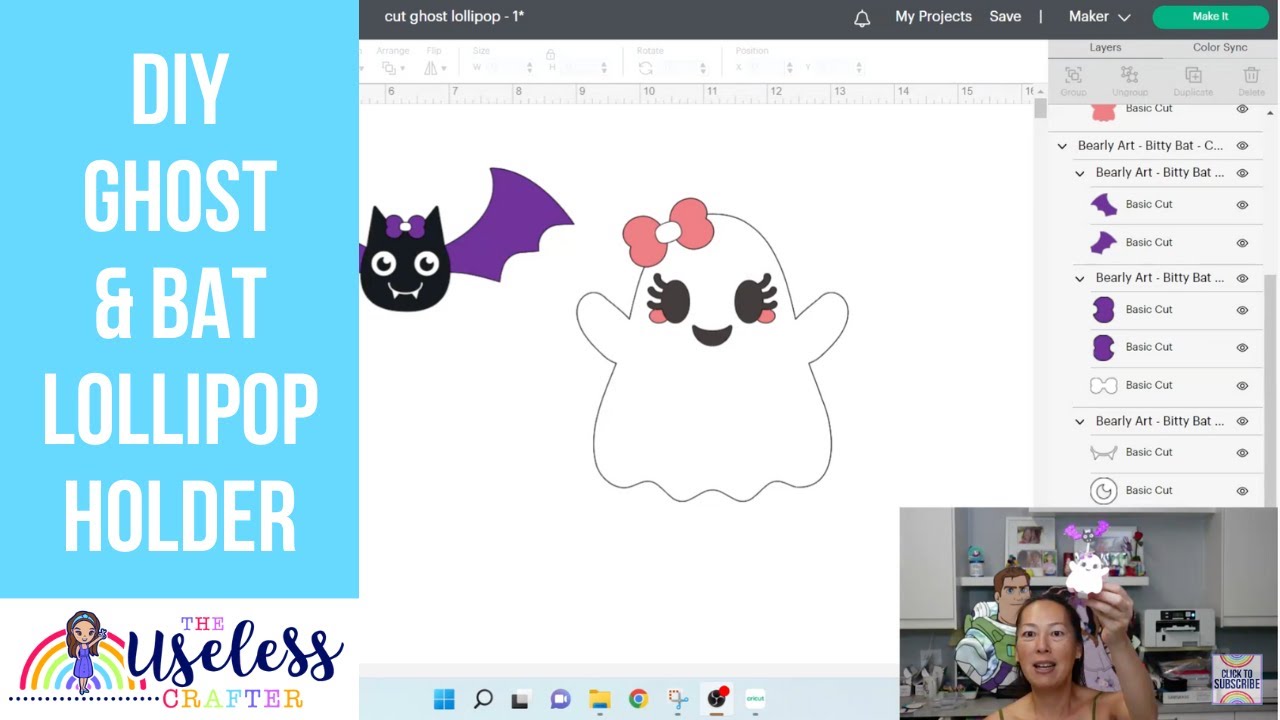
Task: Click the Click To Subscribe badge
Action: click(x=1237, y=679)
